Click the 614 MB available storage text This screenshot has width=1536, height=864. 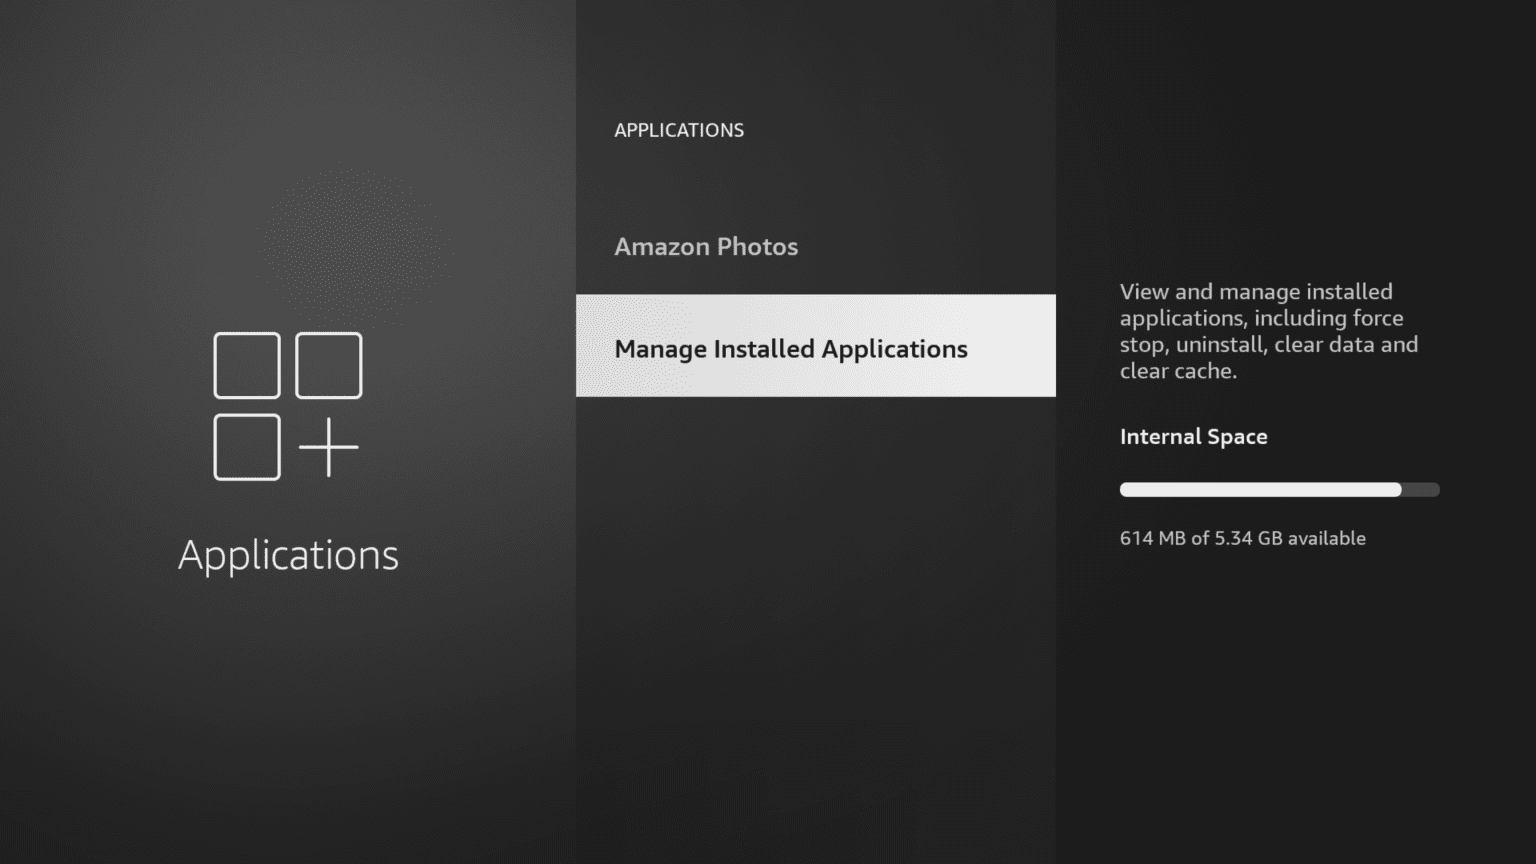tap(1242, 538)
